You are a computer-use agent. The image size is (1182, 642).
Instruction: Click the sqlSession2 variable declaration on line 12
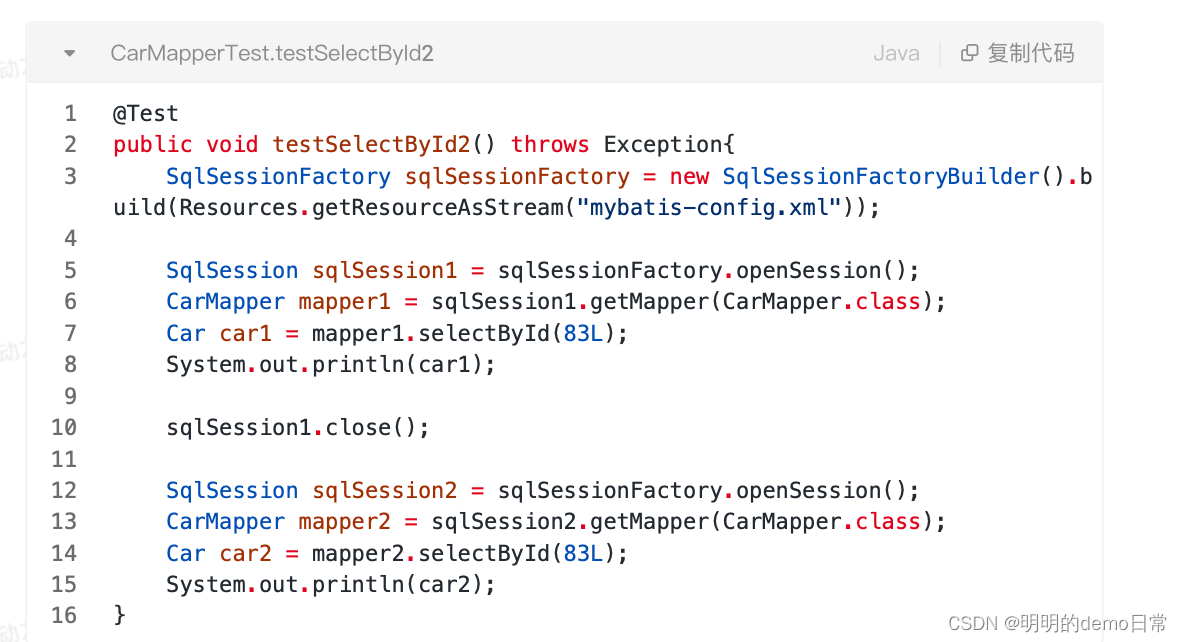384,490
